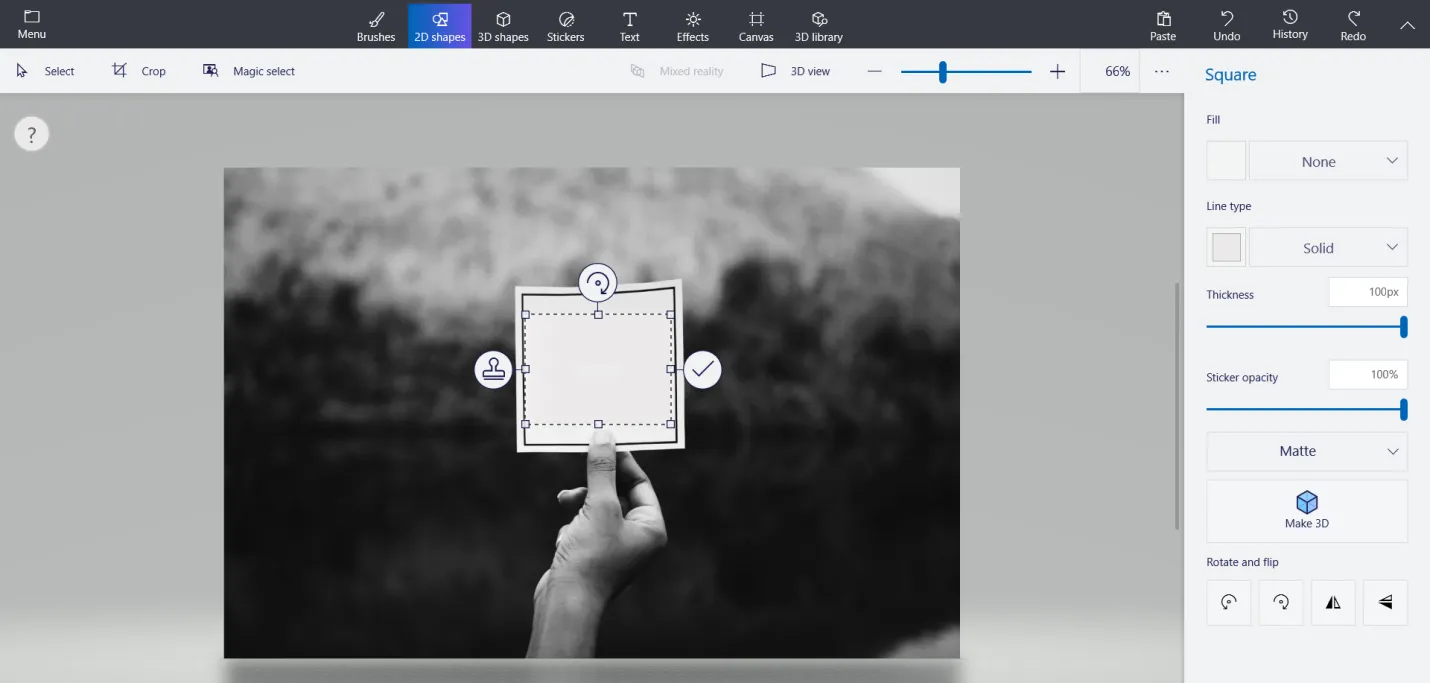Click the rotate handle above the square
Image resolution: width=1430 pixels, height=683 pixels.
point(598,283)
